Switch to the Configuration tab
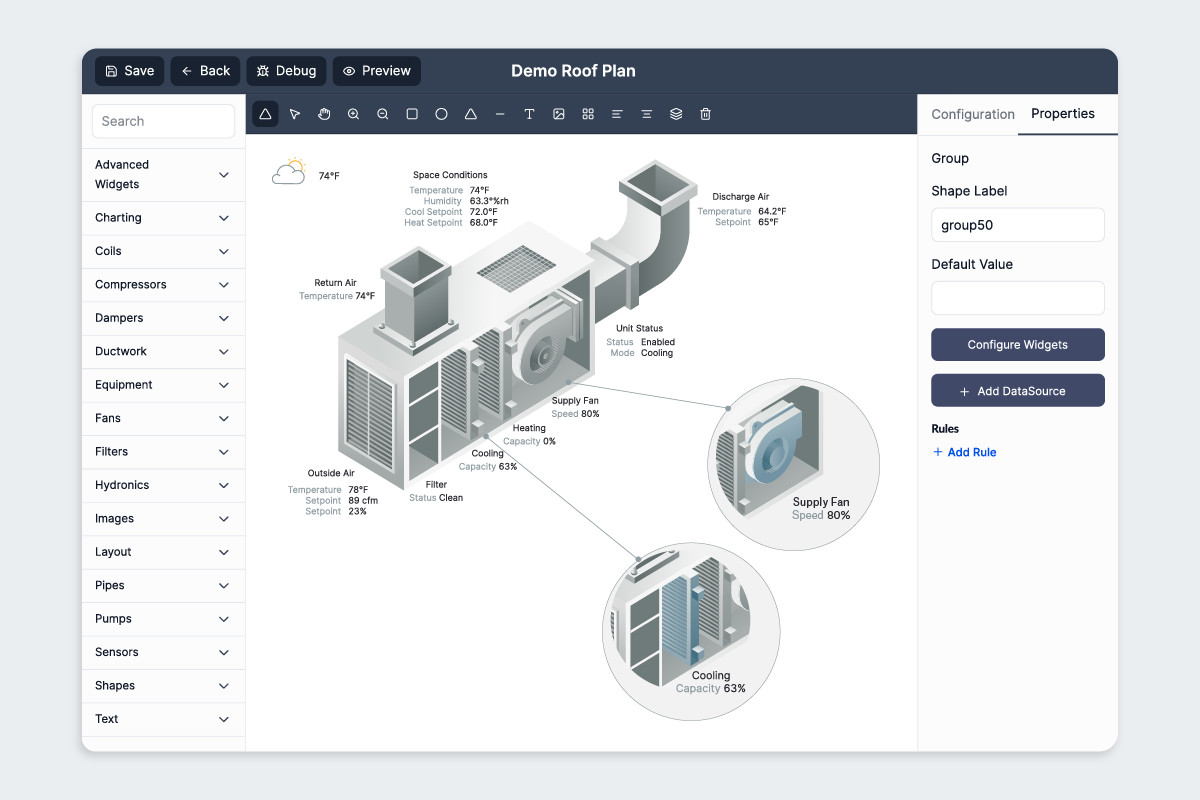Screen dimensions: 1200x800 (x=973, y=114)
